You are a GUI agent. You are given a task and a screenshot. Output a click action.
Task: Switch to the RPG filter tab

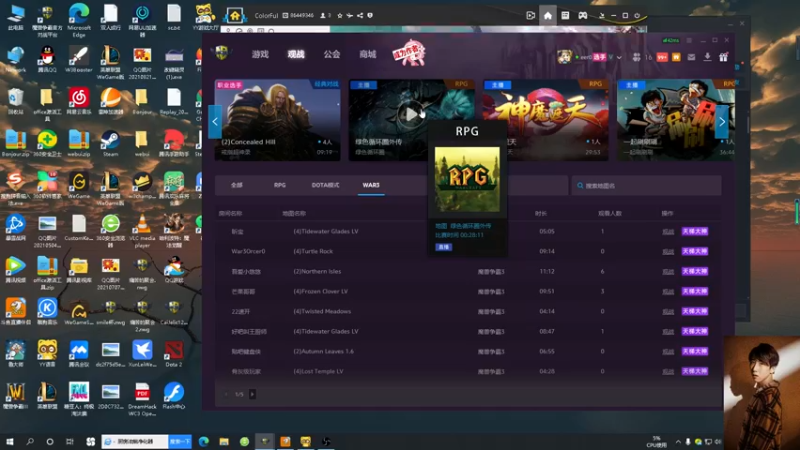(280, 185)
